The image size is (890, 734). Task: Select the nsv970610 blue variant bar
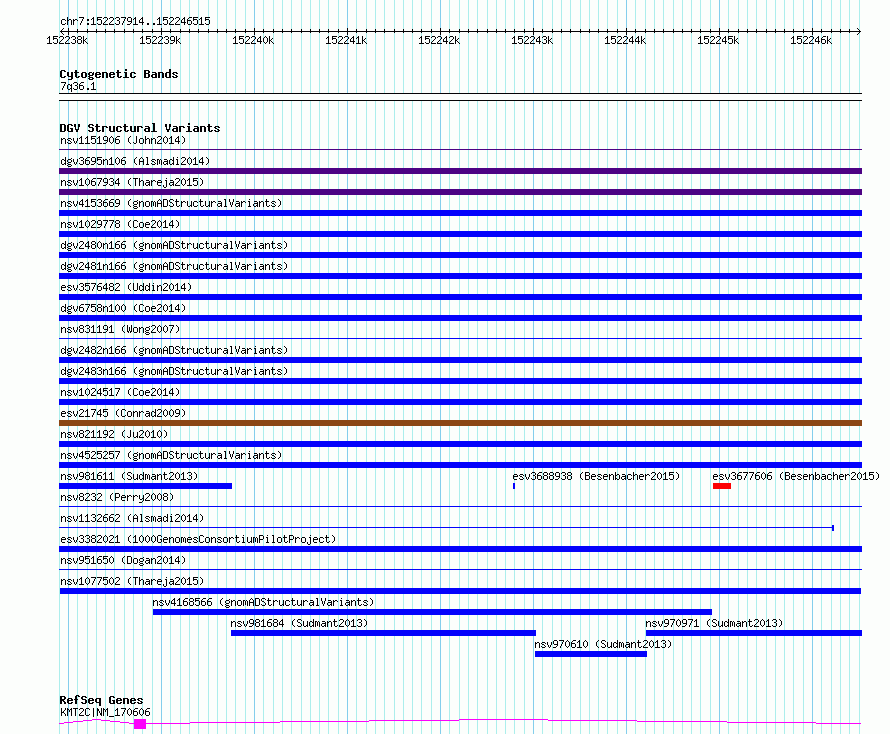coord(591,654)
